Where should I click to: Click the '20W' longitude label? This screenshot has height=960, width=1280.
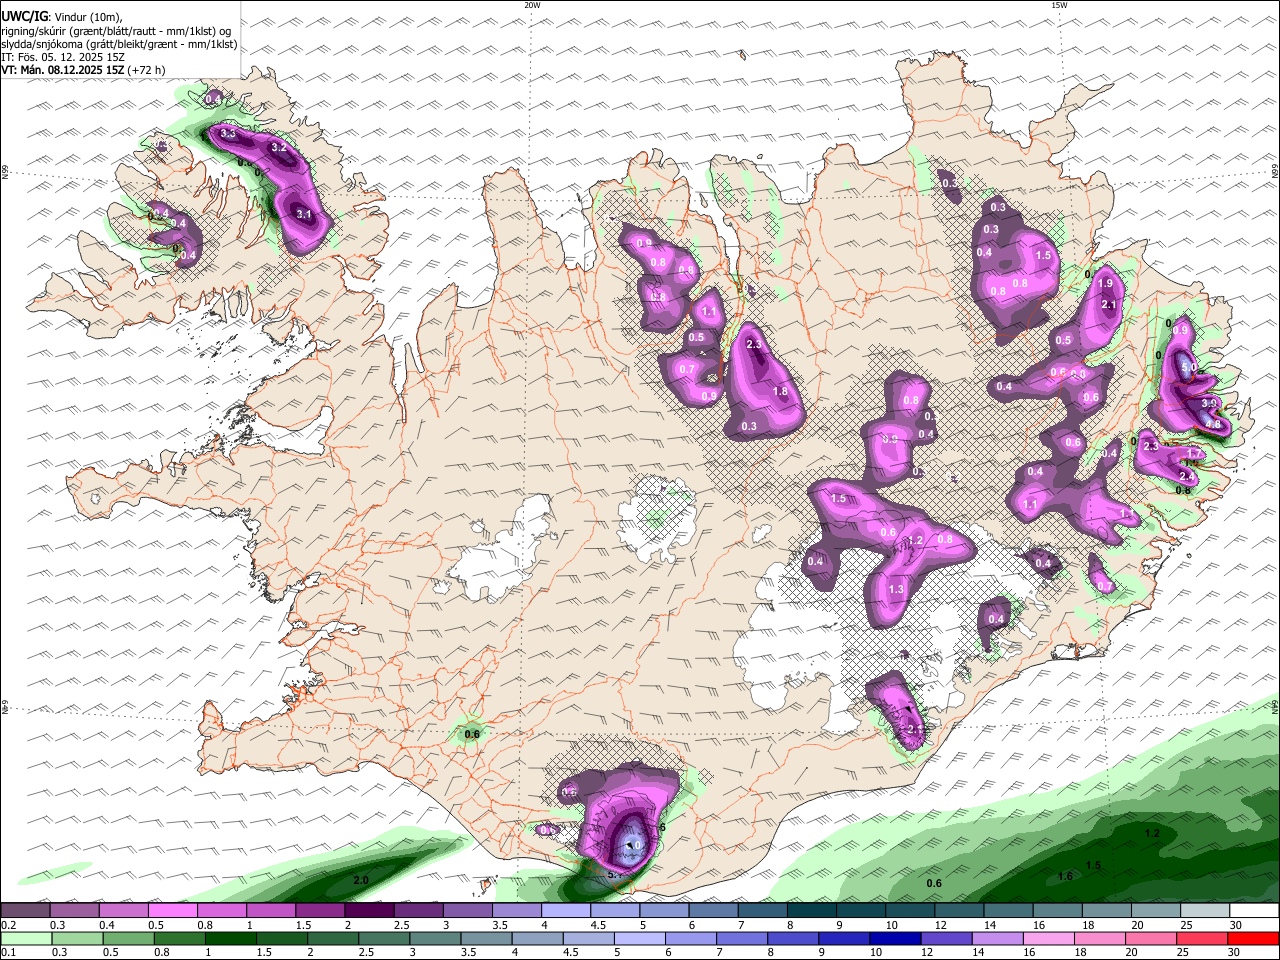point(532,5)
